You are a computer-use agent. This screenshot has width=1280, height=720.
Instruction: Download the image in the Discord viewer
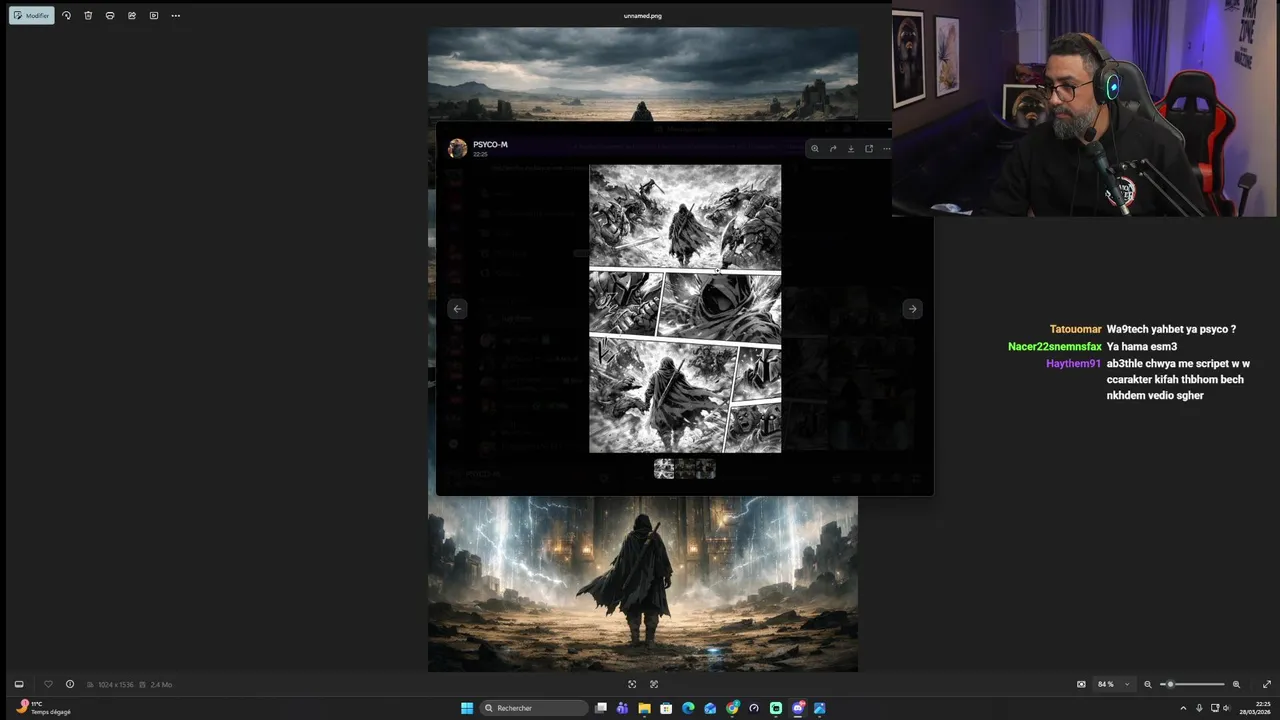click(x=851, y=149)
